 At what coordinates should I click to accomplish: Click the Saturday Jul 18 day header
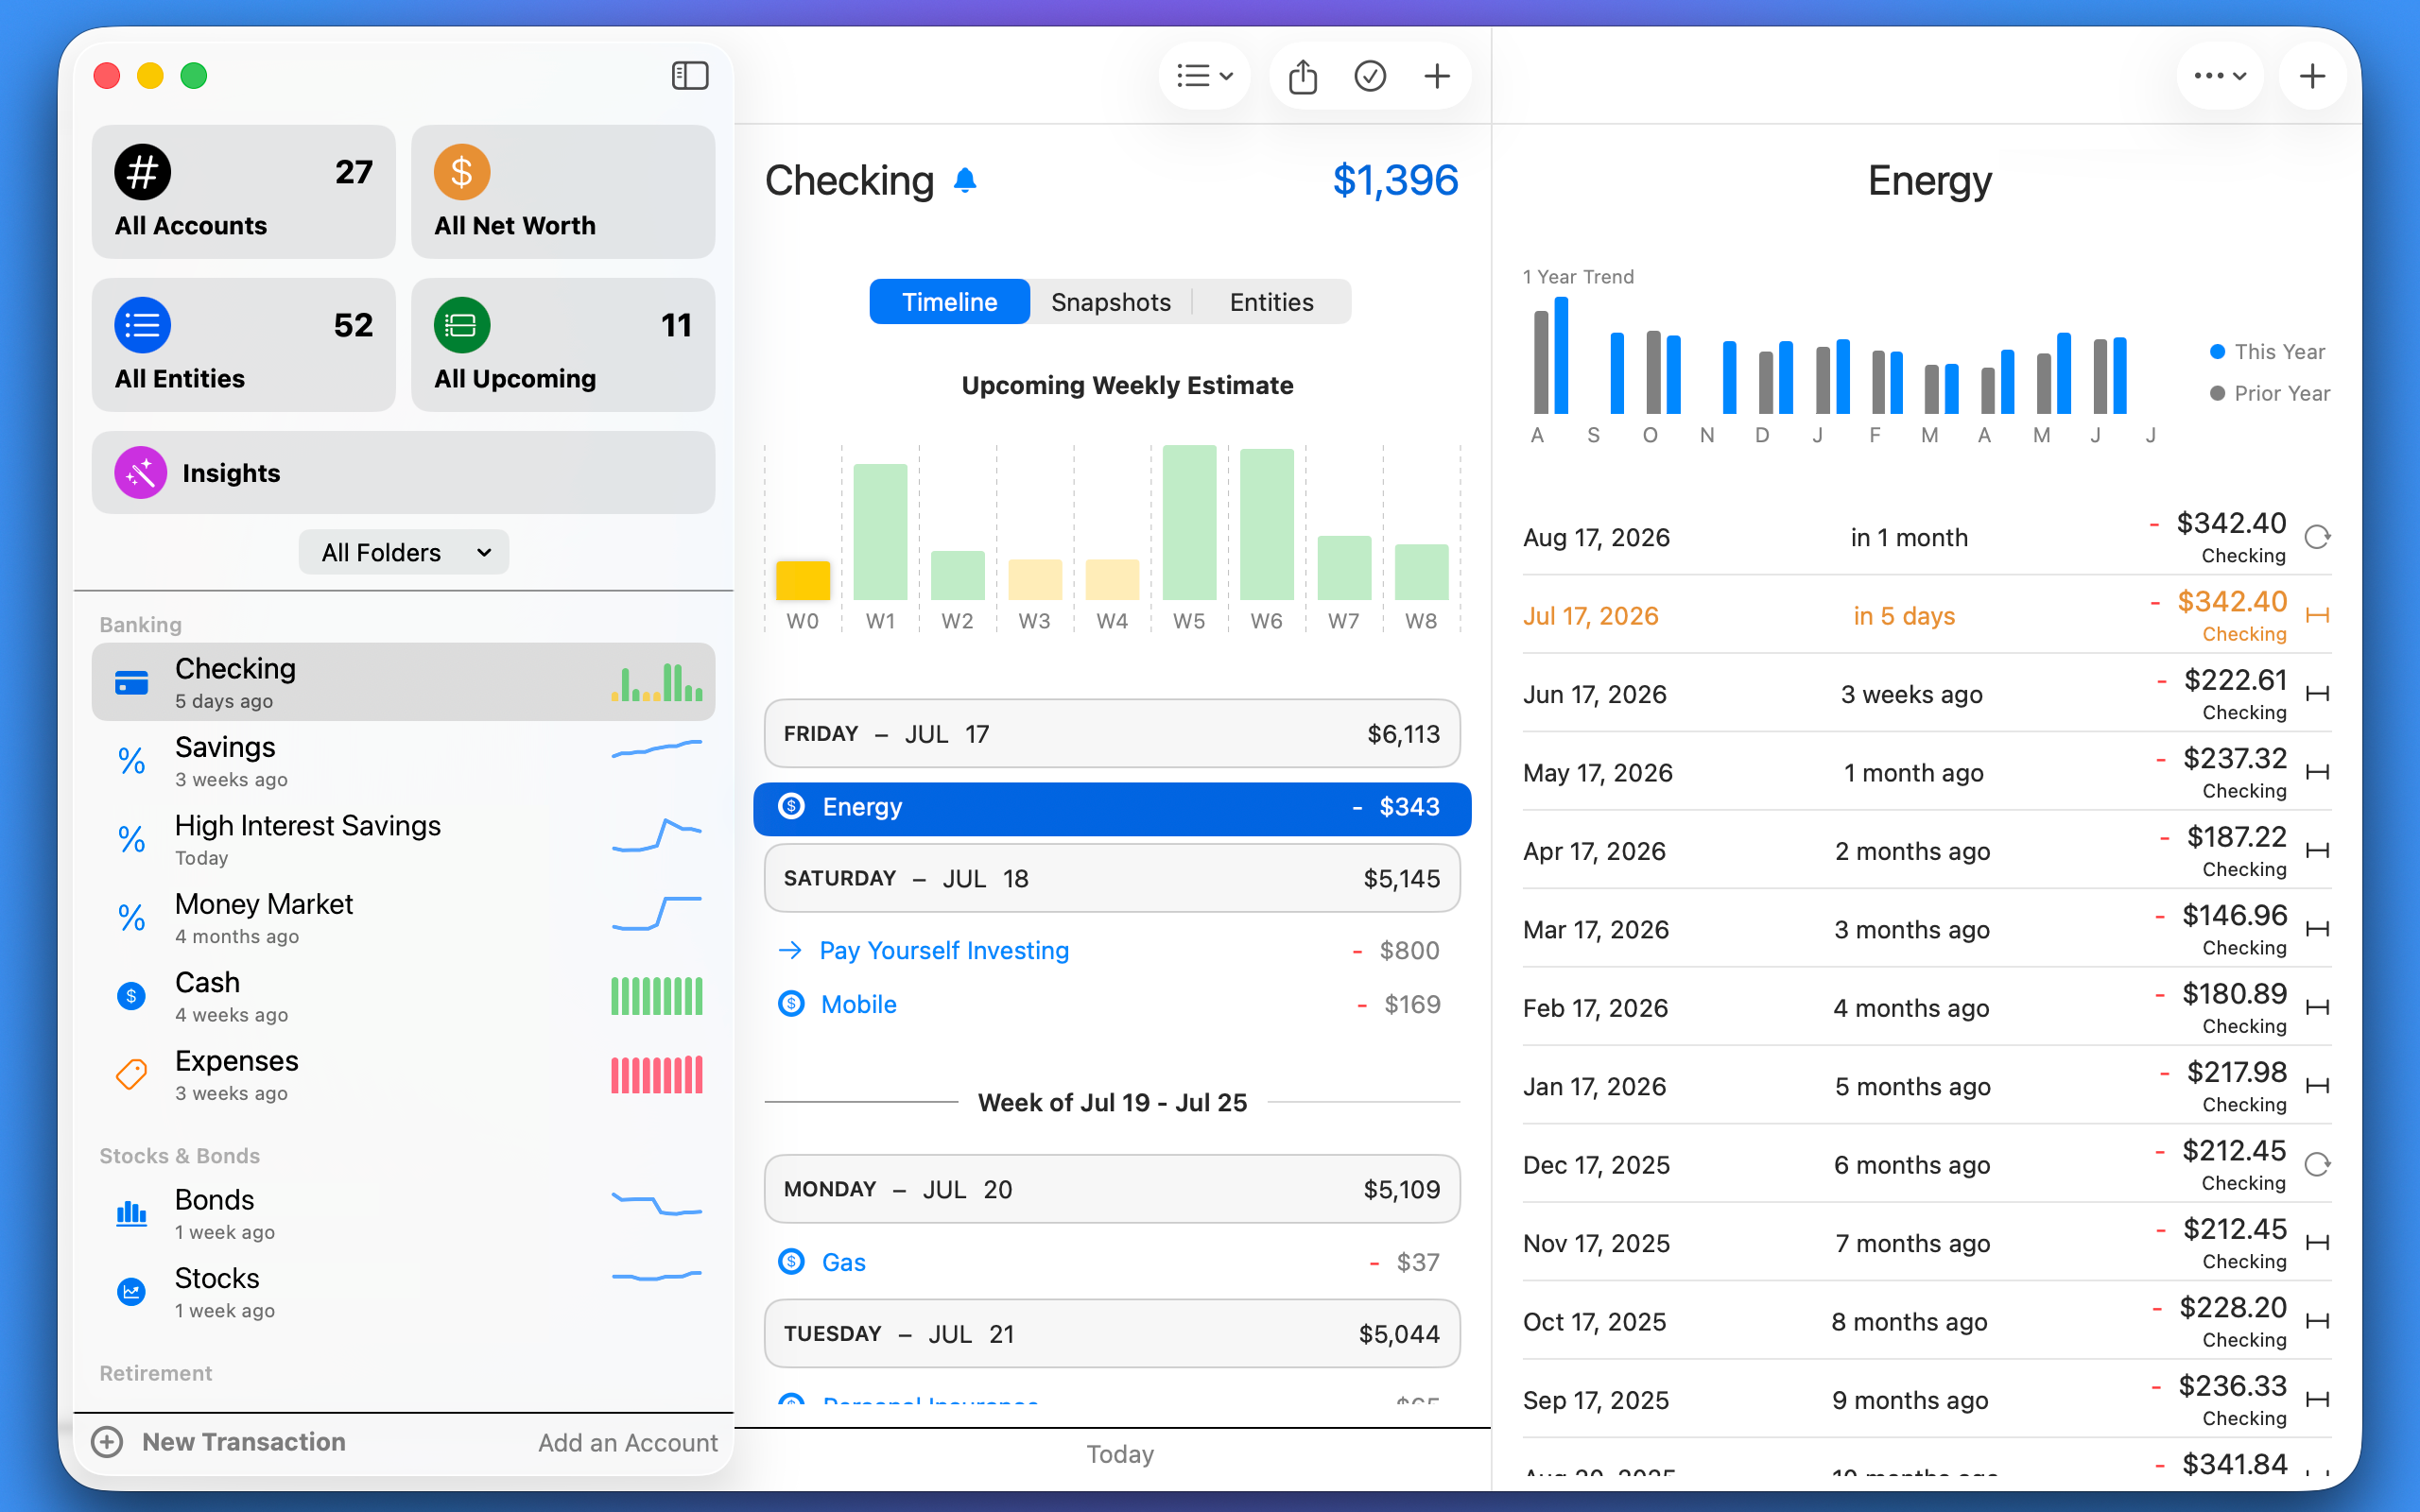(x=1111, y=878)
